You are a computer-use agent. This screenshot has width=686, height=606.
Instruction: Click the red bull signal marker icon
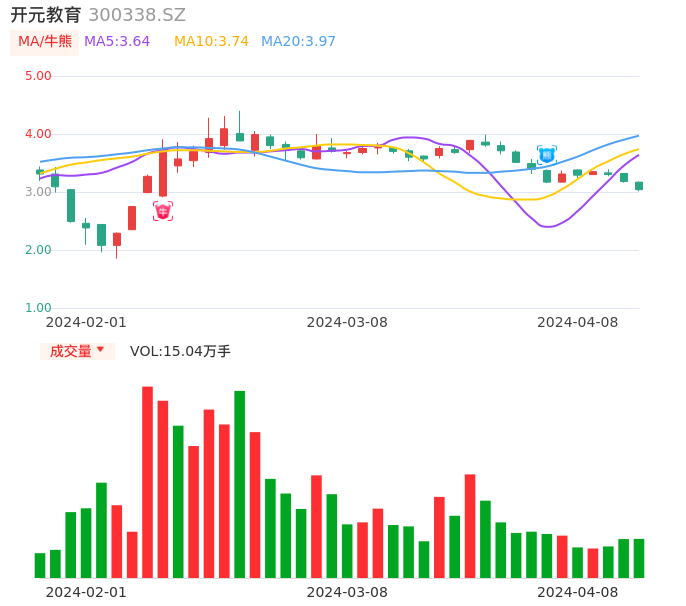163,211
